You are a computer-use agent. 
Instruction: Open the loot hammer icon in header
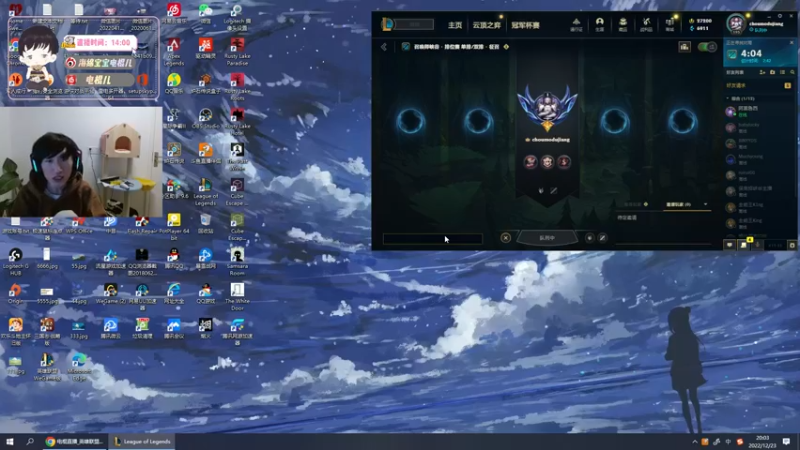click(x=646, y=23)
